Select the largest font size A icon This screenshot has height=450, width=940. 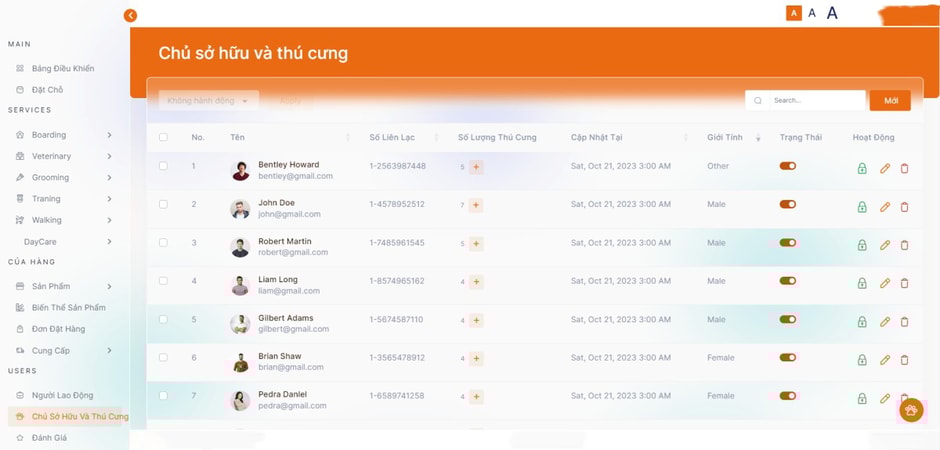click(x=832, y=13)
